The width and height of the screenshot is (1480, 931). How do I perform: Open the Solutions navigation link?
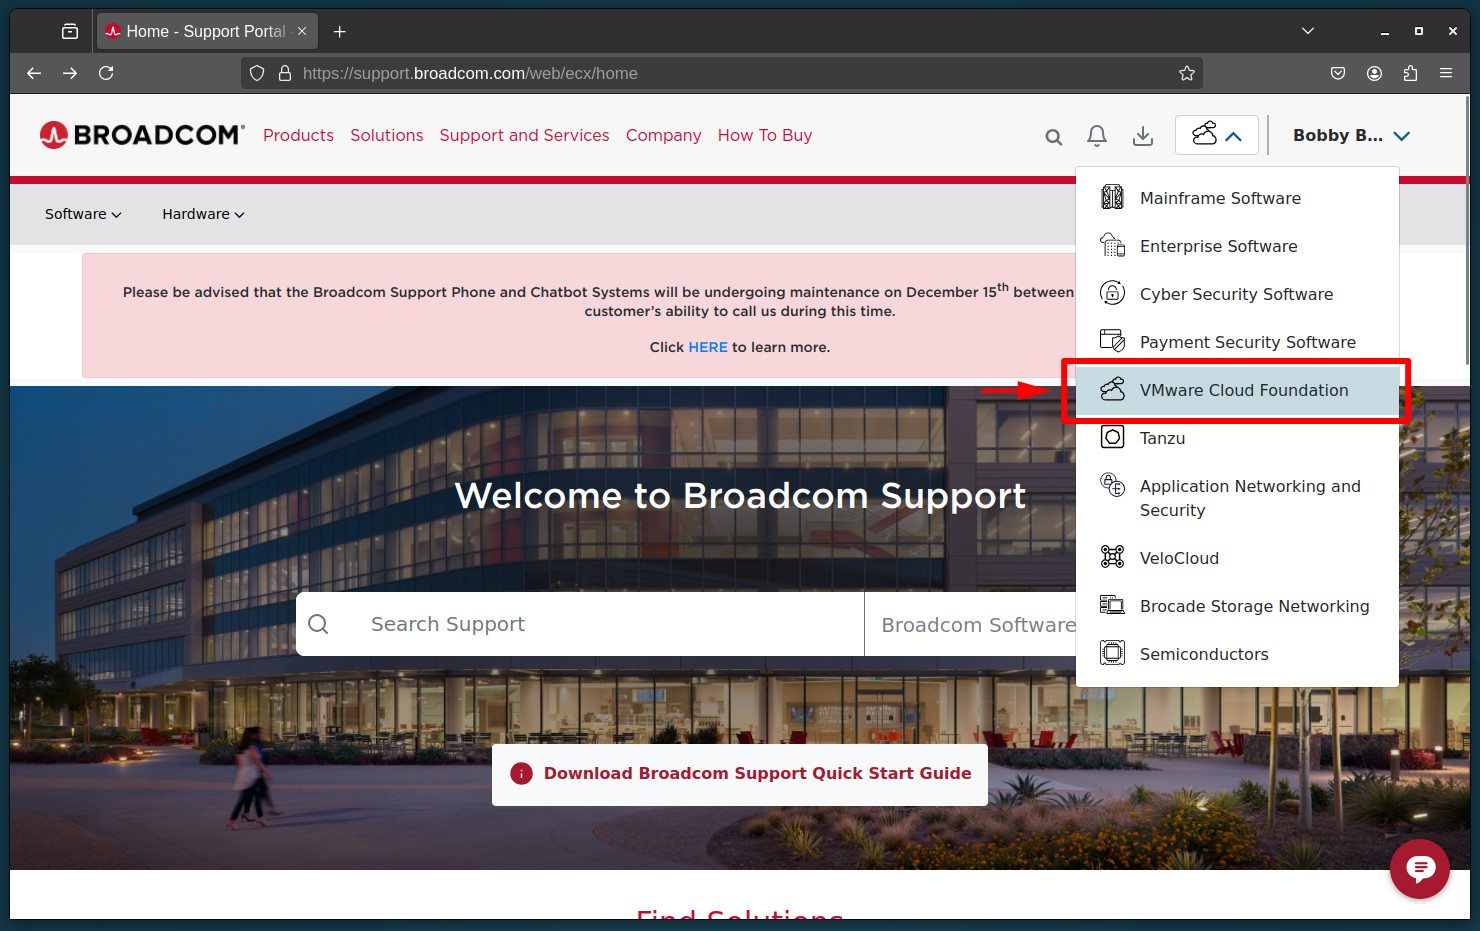(386, 135)
